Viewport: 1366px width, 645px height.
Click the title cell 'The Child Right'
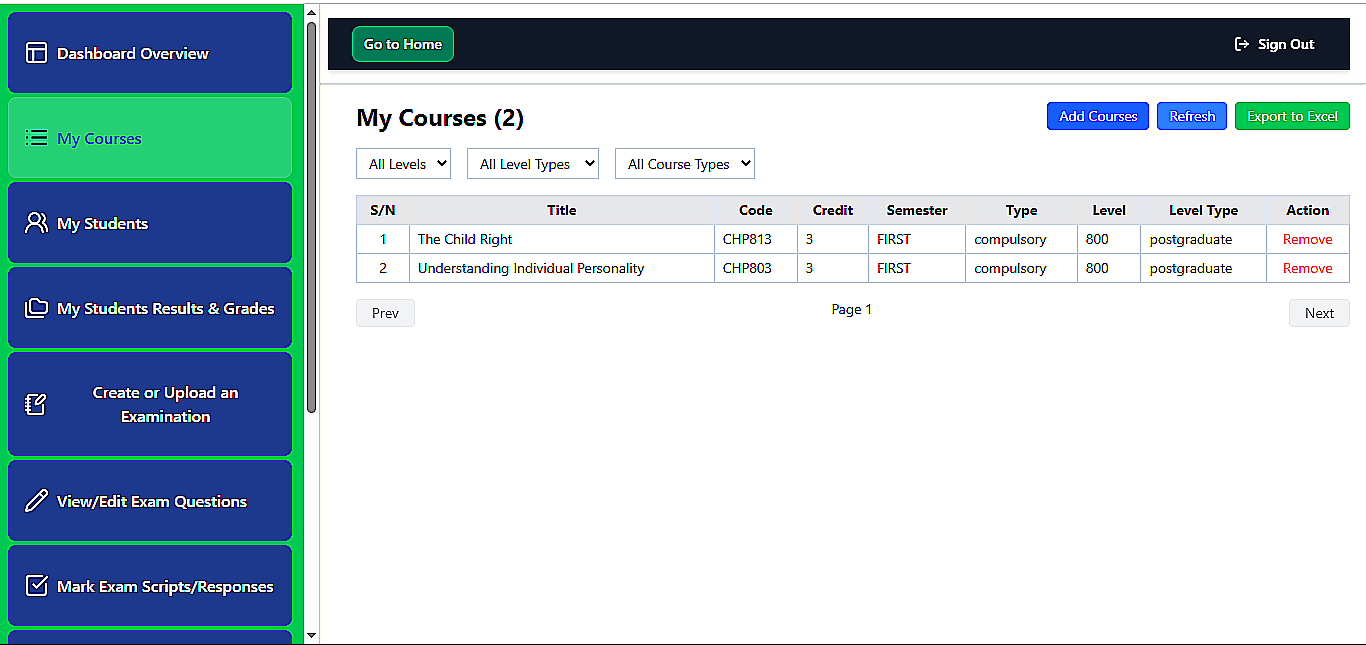tap(562, 239)
